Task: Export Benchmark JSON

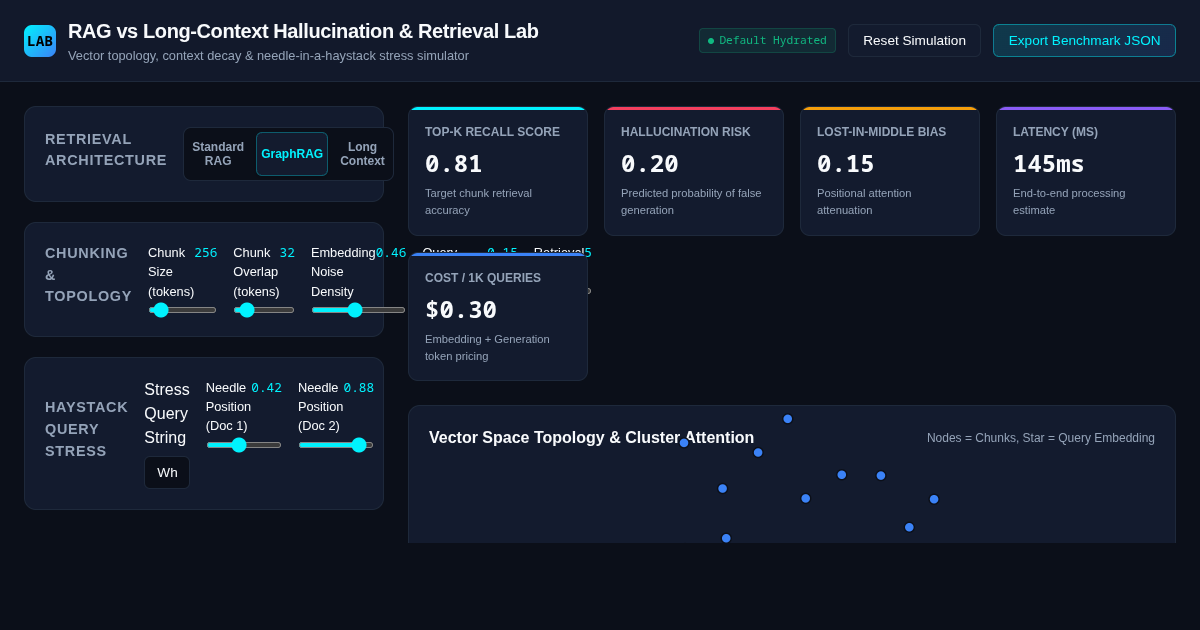Action: [x=1084, y=41]
